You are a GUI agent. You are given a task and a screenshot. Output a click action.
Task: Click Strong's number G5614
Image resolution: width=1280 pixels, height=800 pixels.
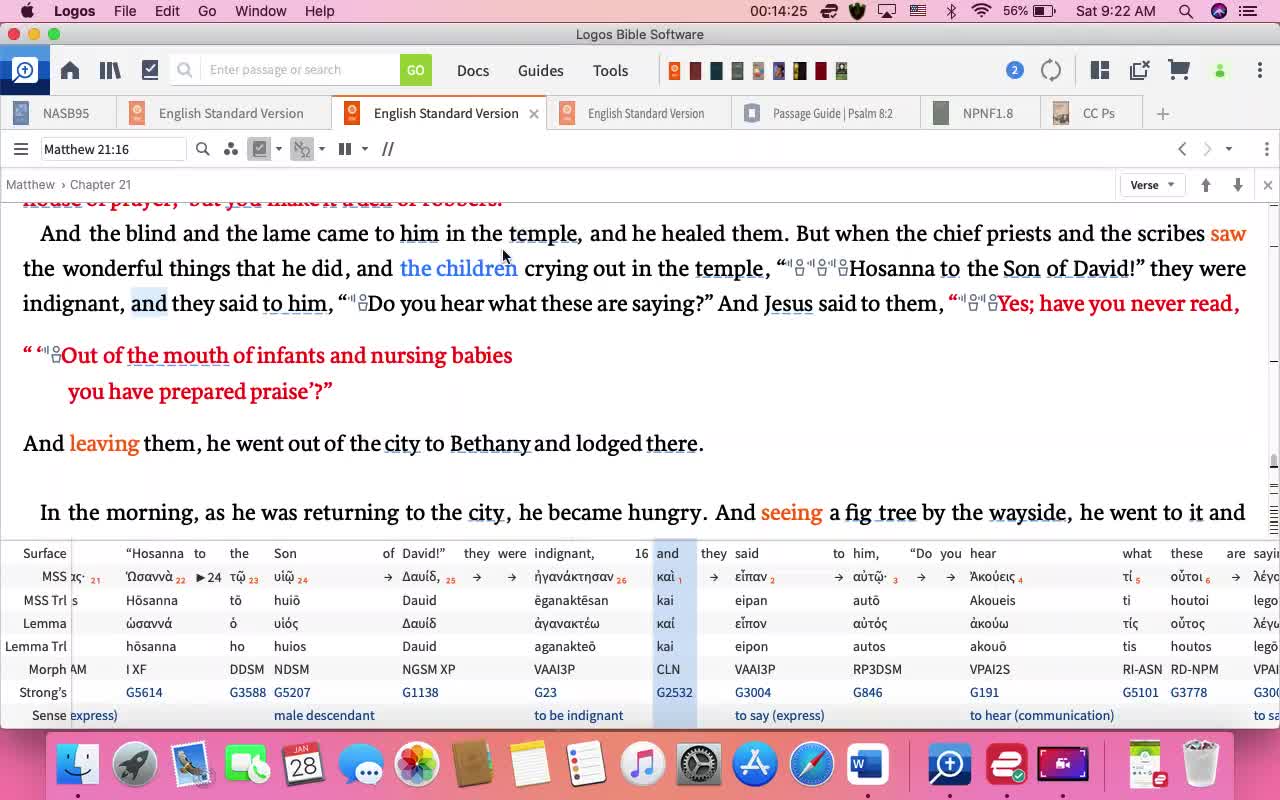coord(144,692)
